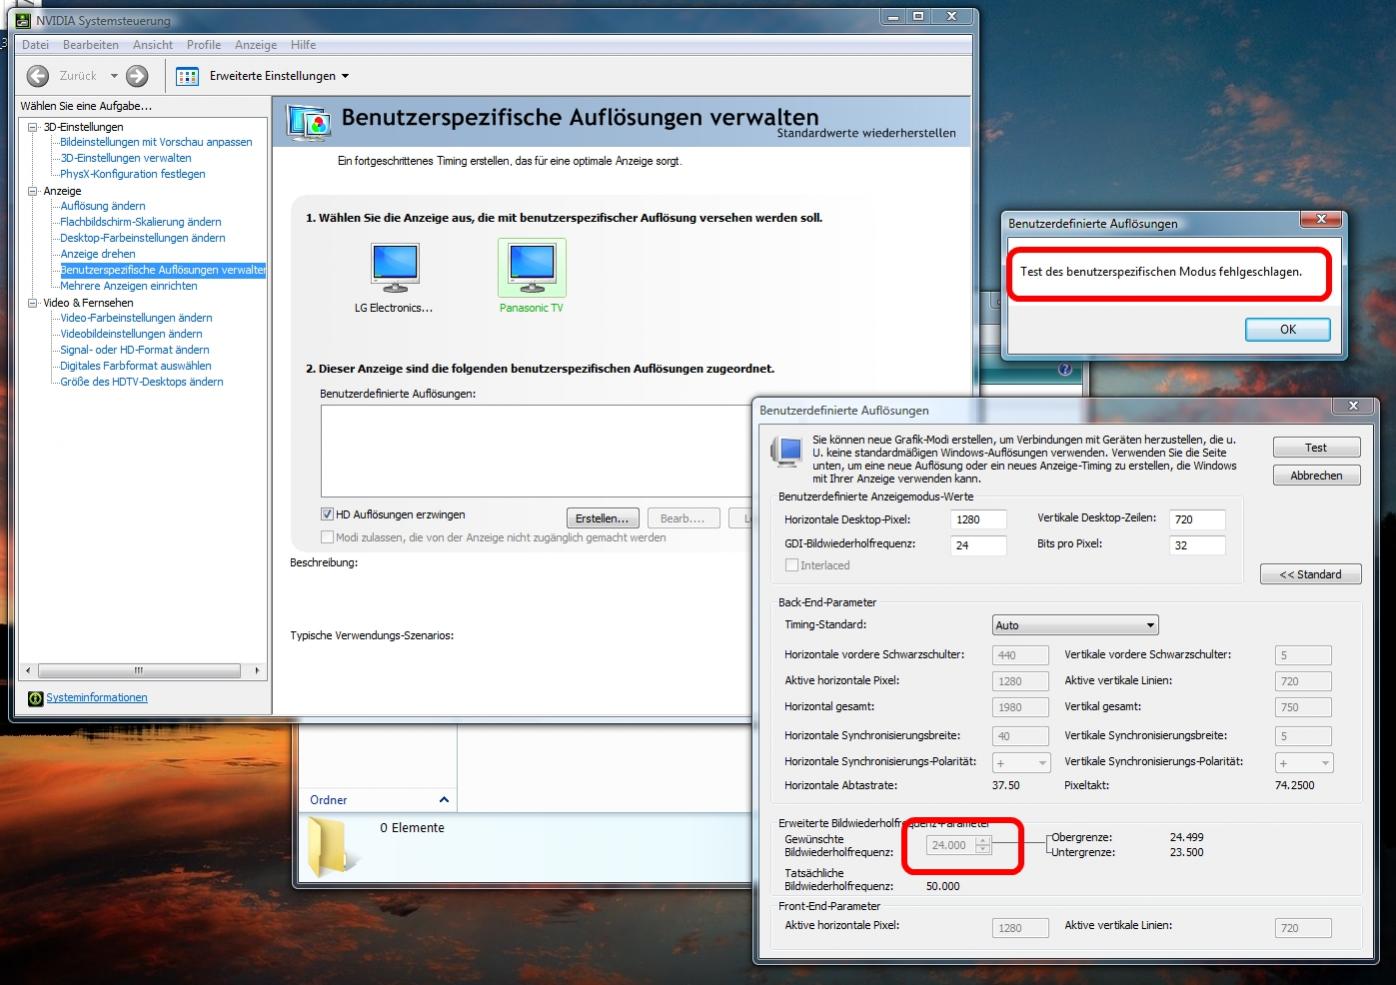Open the Profile menu
Viewport: 1396px width, 985px height.
(204, 45)
